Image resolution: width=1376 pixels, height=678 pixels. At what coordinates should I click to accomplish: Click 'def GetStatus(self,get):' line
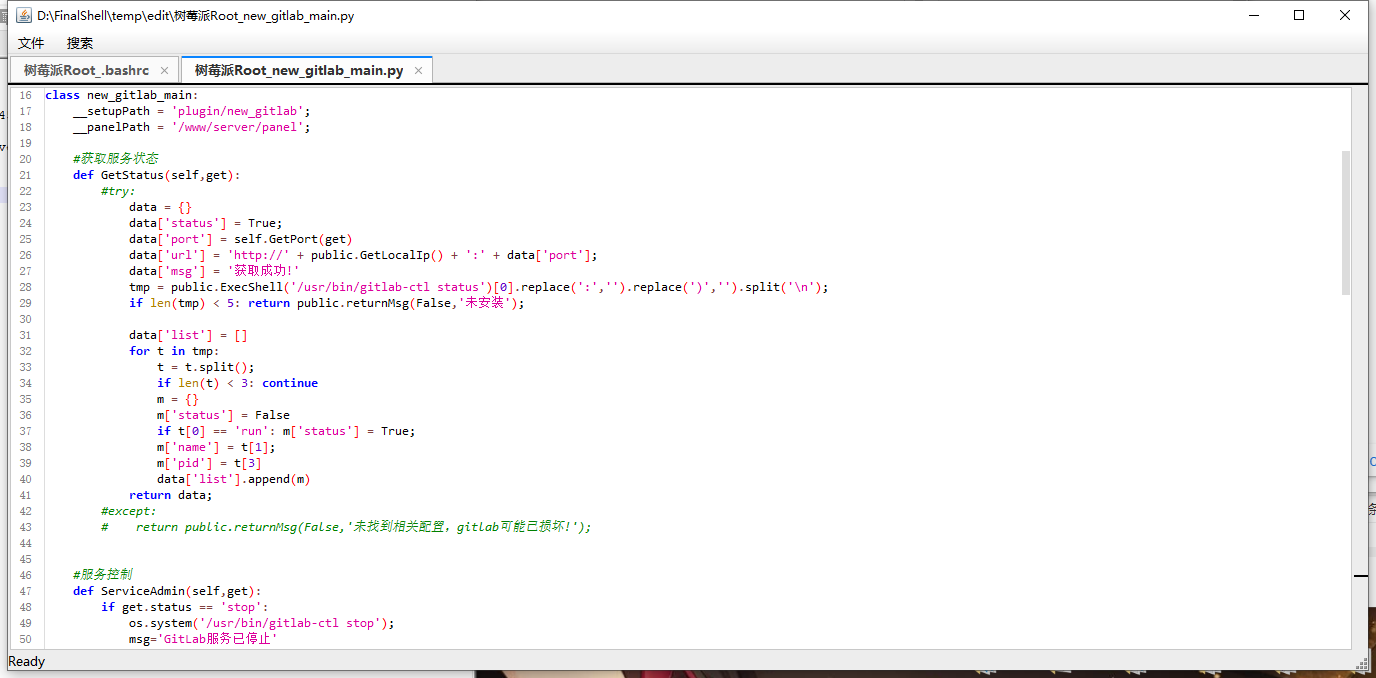[157, 175]
